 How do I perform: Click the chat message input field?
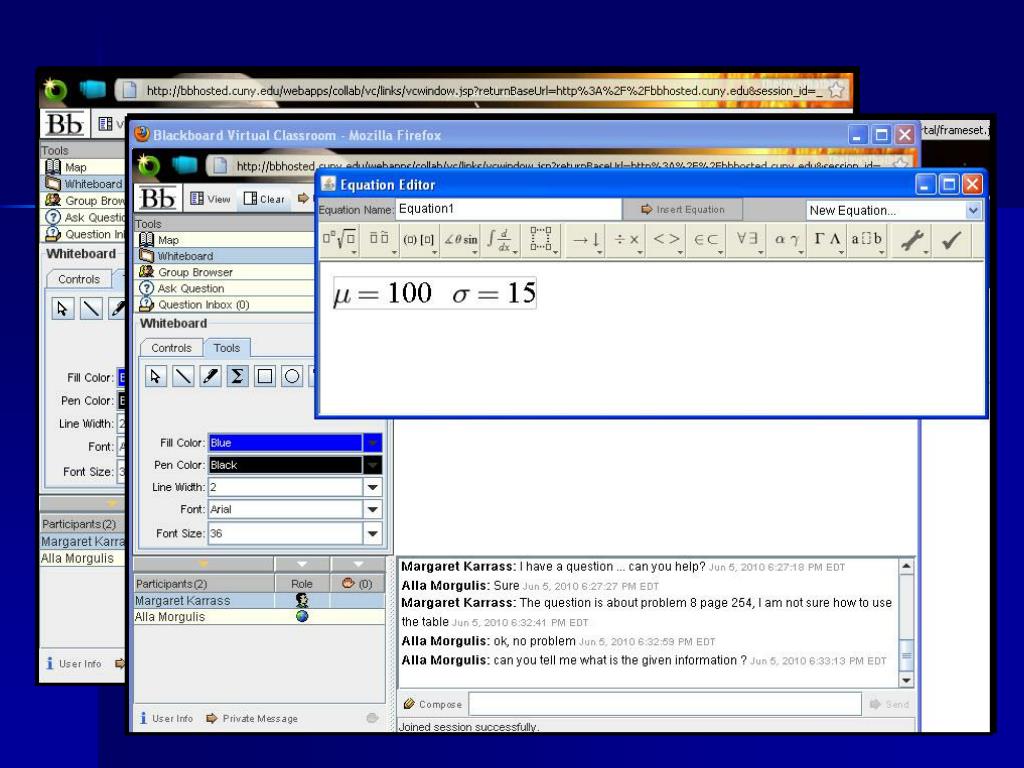[x=665, y=704]
